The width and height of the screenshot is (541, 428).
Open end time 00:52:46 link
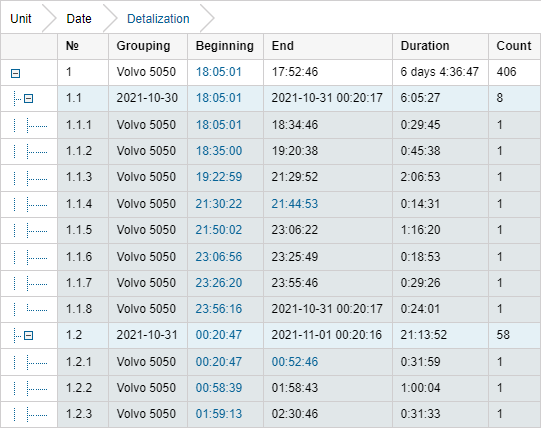295,362
